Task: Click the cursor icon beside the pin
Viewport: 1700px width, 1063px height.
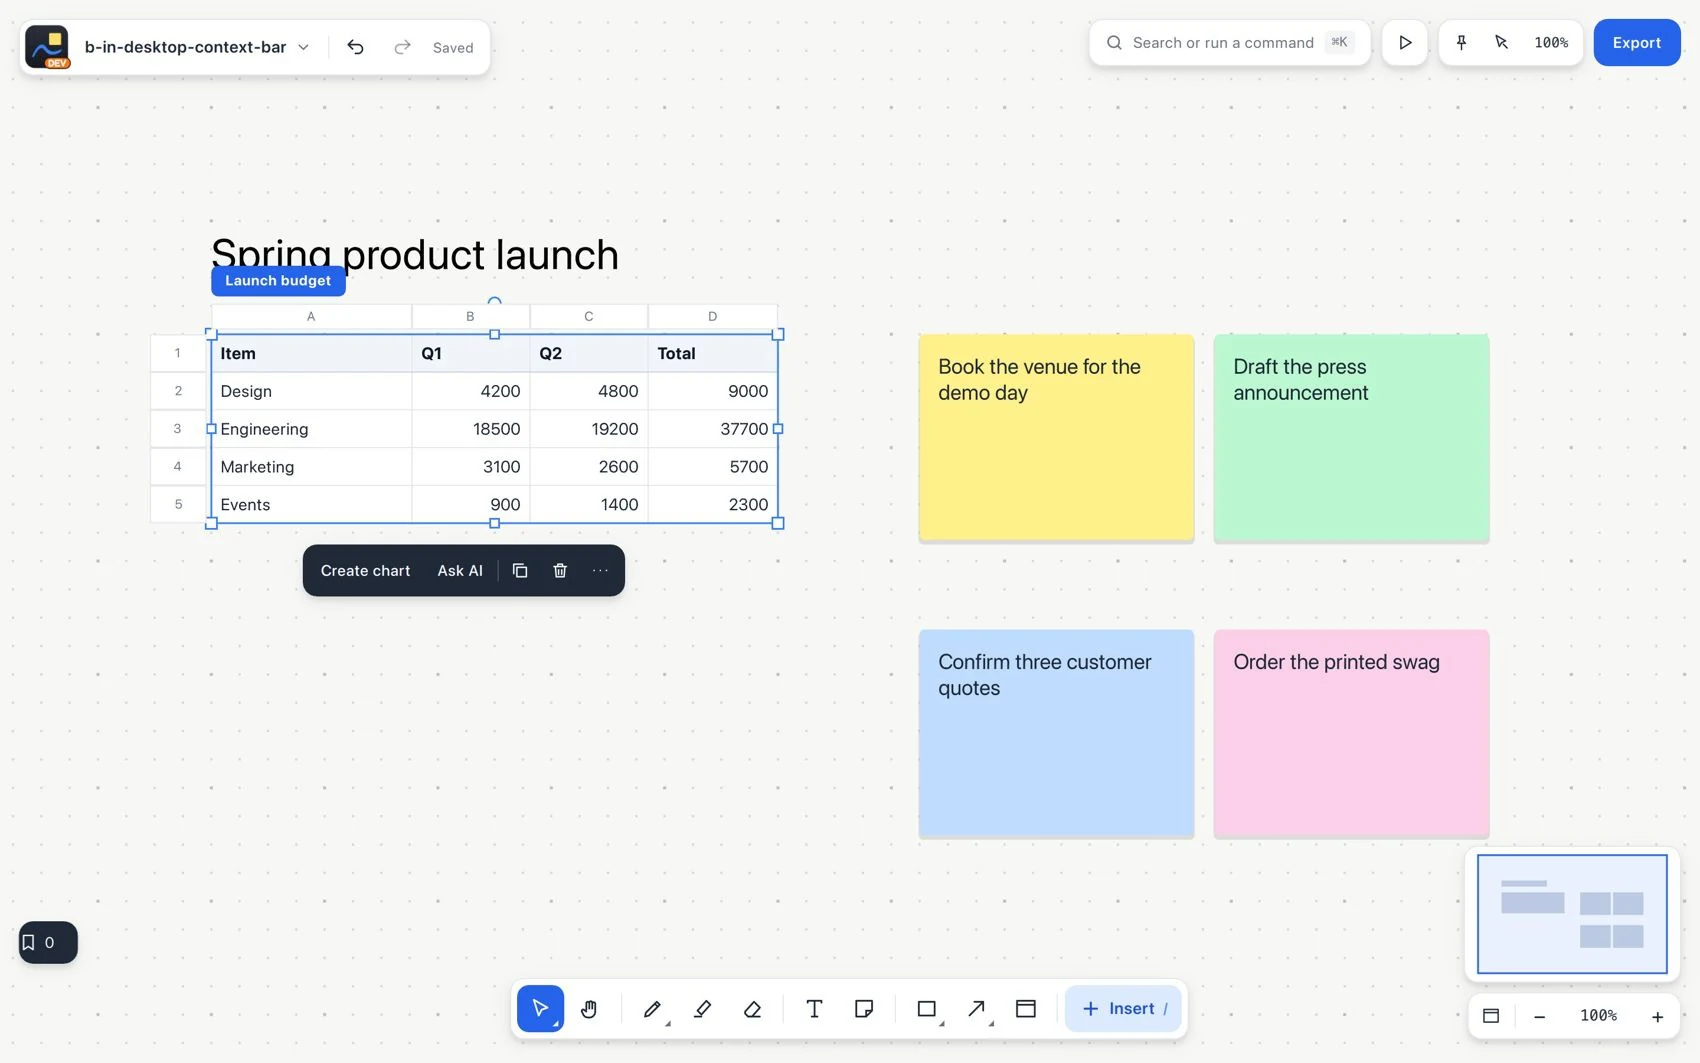Action: click(1501, 43)
